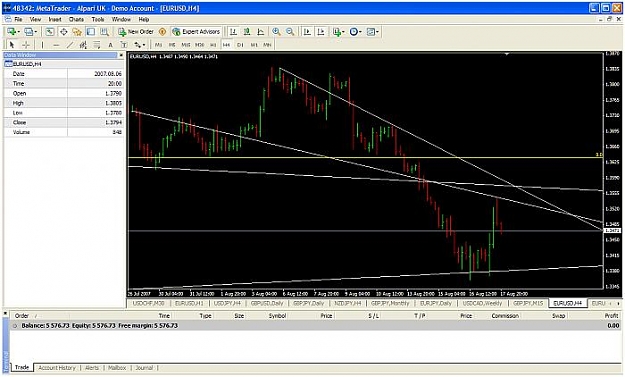Activate the standard cursor mode
Viewport: 625px width, 377px height.
tap(12, 45)
